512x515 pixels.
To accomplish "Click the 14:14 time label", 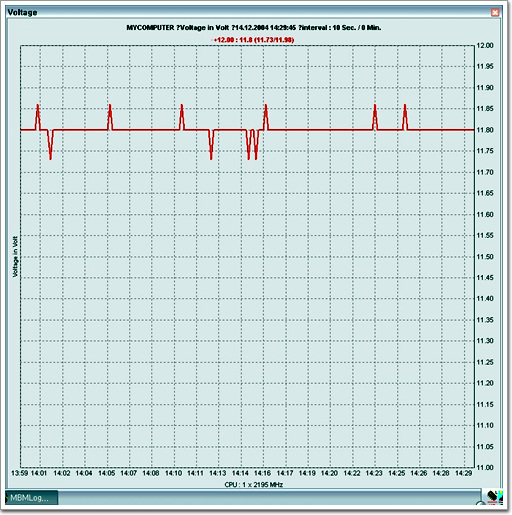I will coord(240,473).
